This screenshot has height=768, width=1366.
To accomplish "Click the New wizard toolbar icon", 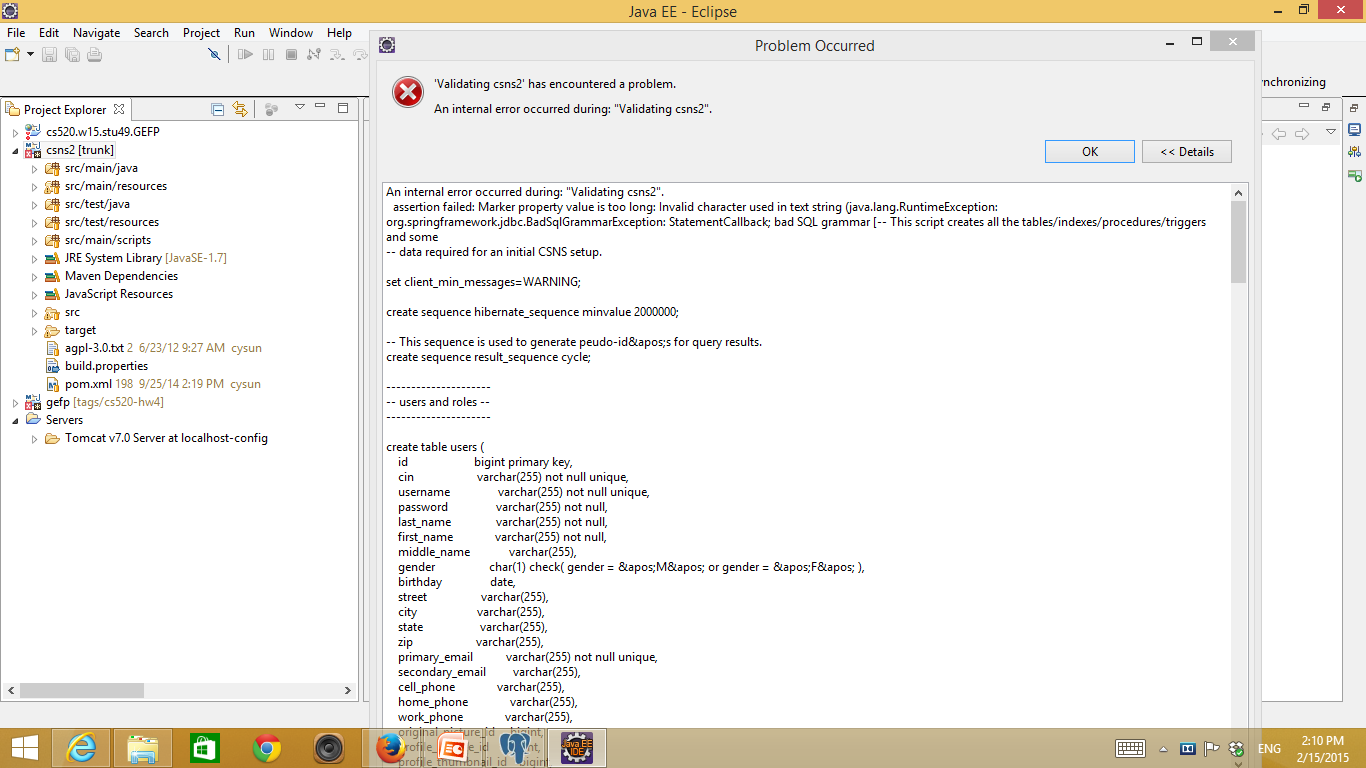I will 12,54.
